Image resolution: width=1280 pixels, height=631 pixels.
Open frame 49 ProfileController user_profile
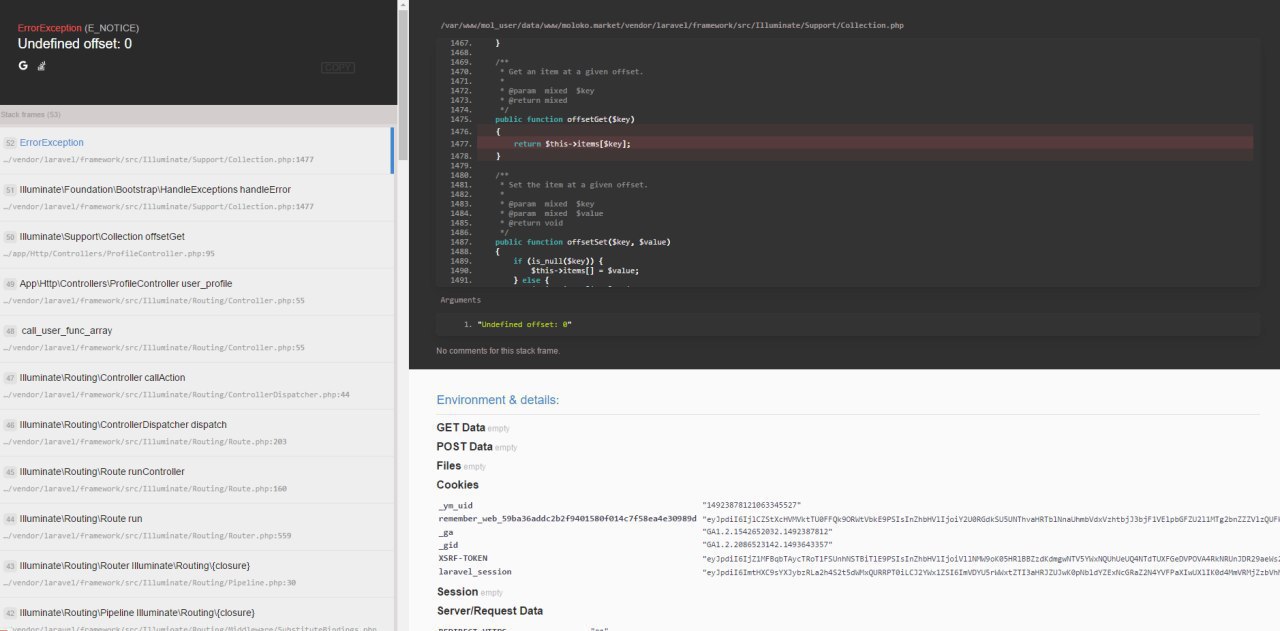[197, 291]
